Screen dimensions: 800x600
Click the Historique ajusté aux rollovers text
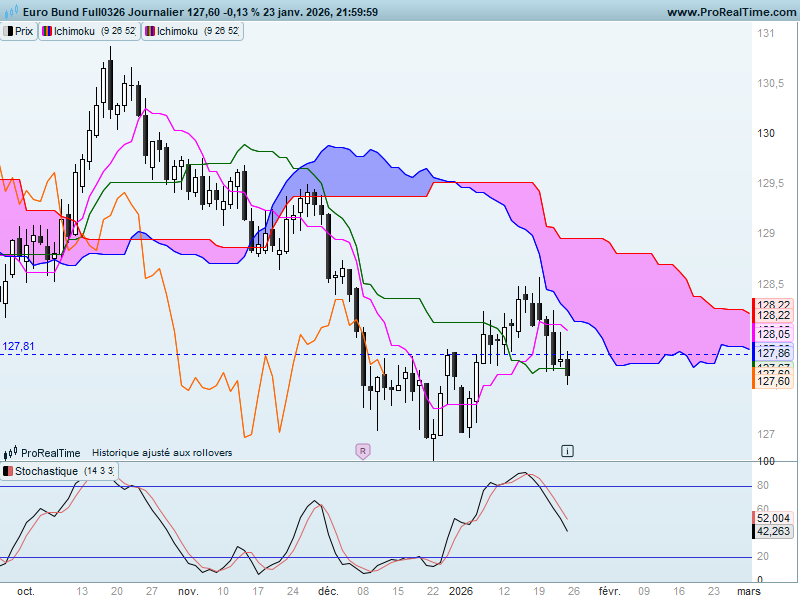point(162,453)
